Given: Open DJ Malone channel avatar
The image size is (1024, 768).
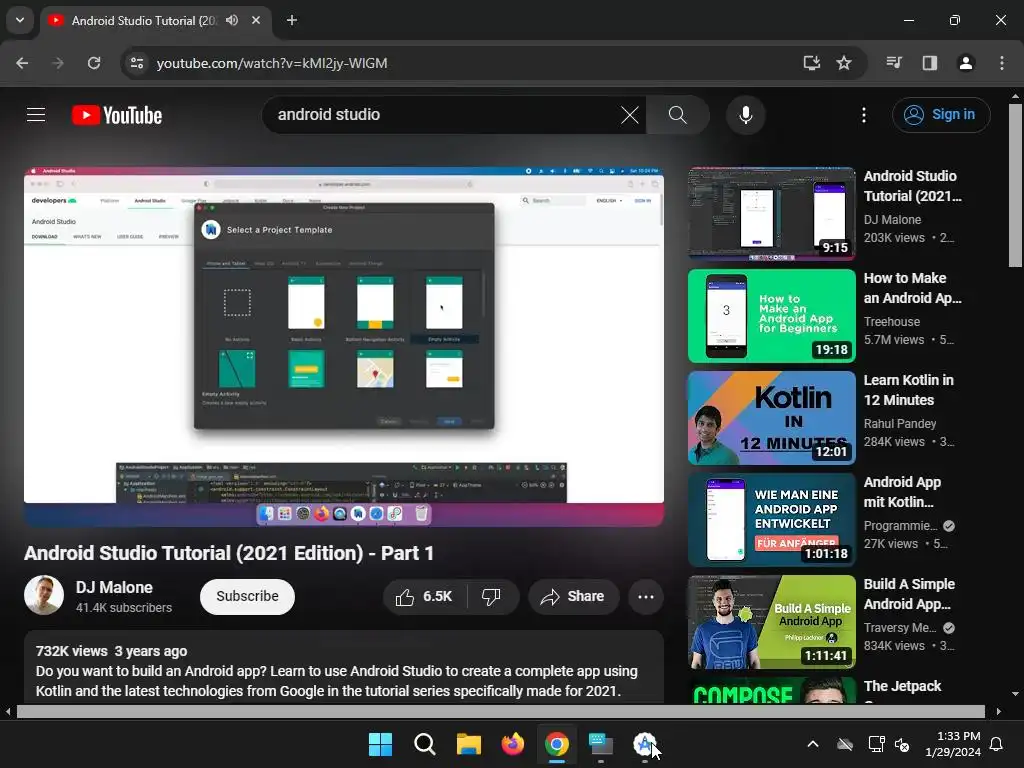Looking at the screenshot, I should [x=44, y=595].
